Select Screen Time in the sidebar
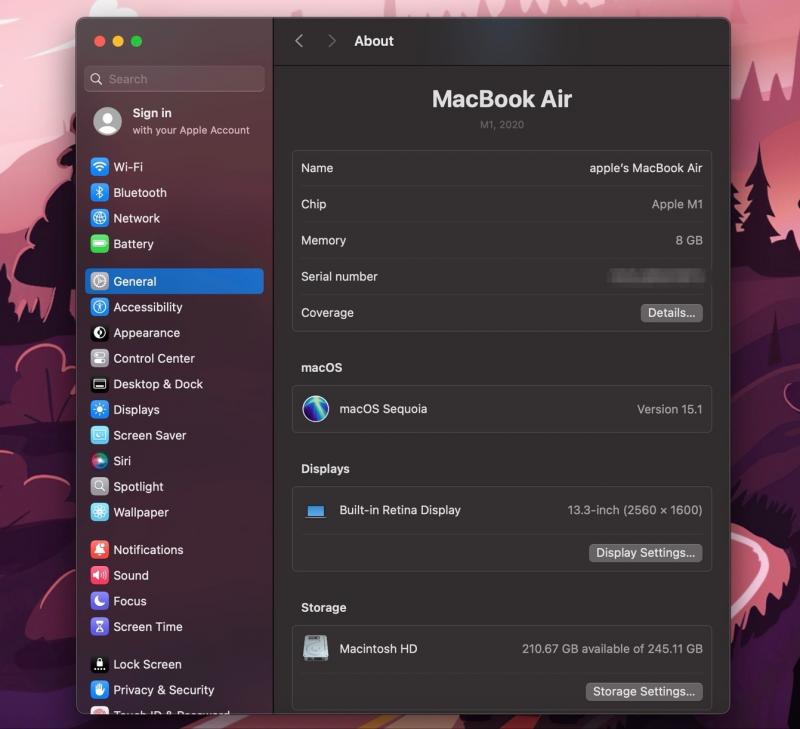Image resolution: width=800 pixels, height=729 pixels. click(174, 626)
